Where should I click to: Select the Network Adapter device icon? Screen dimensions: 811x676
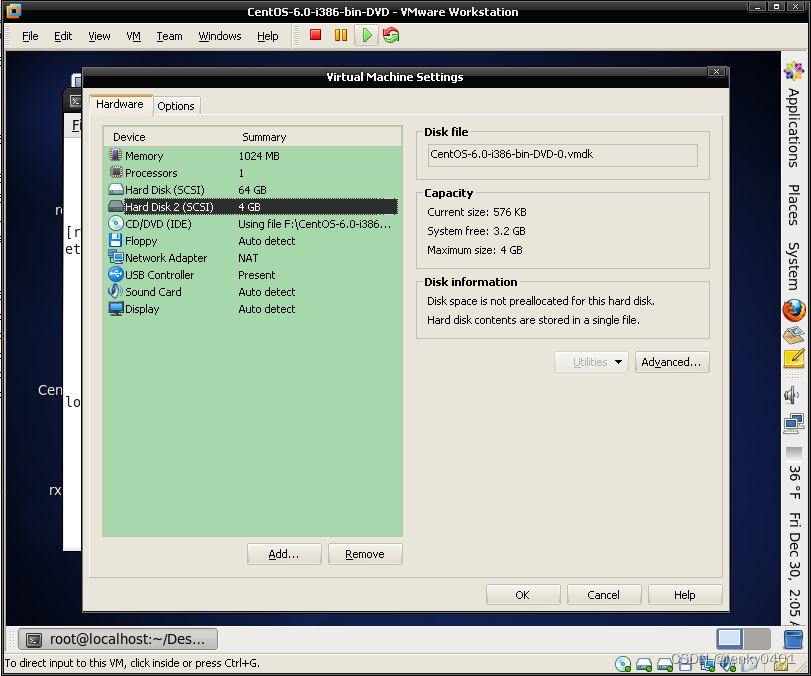[116, 257]
